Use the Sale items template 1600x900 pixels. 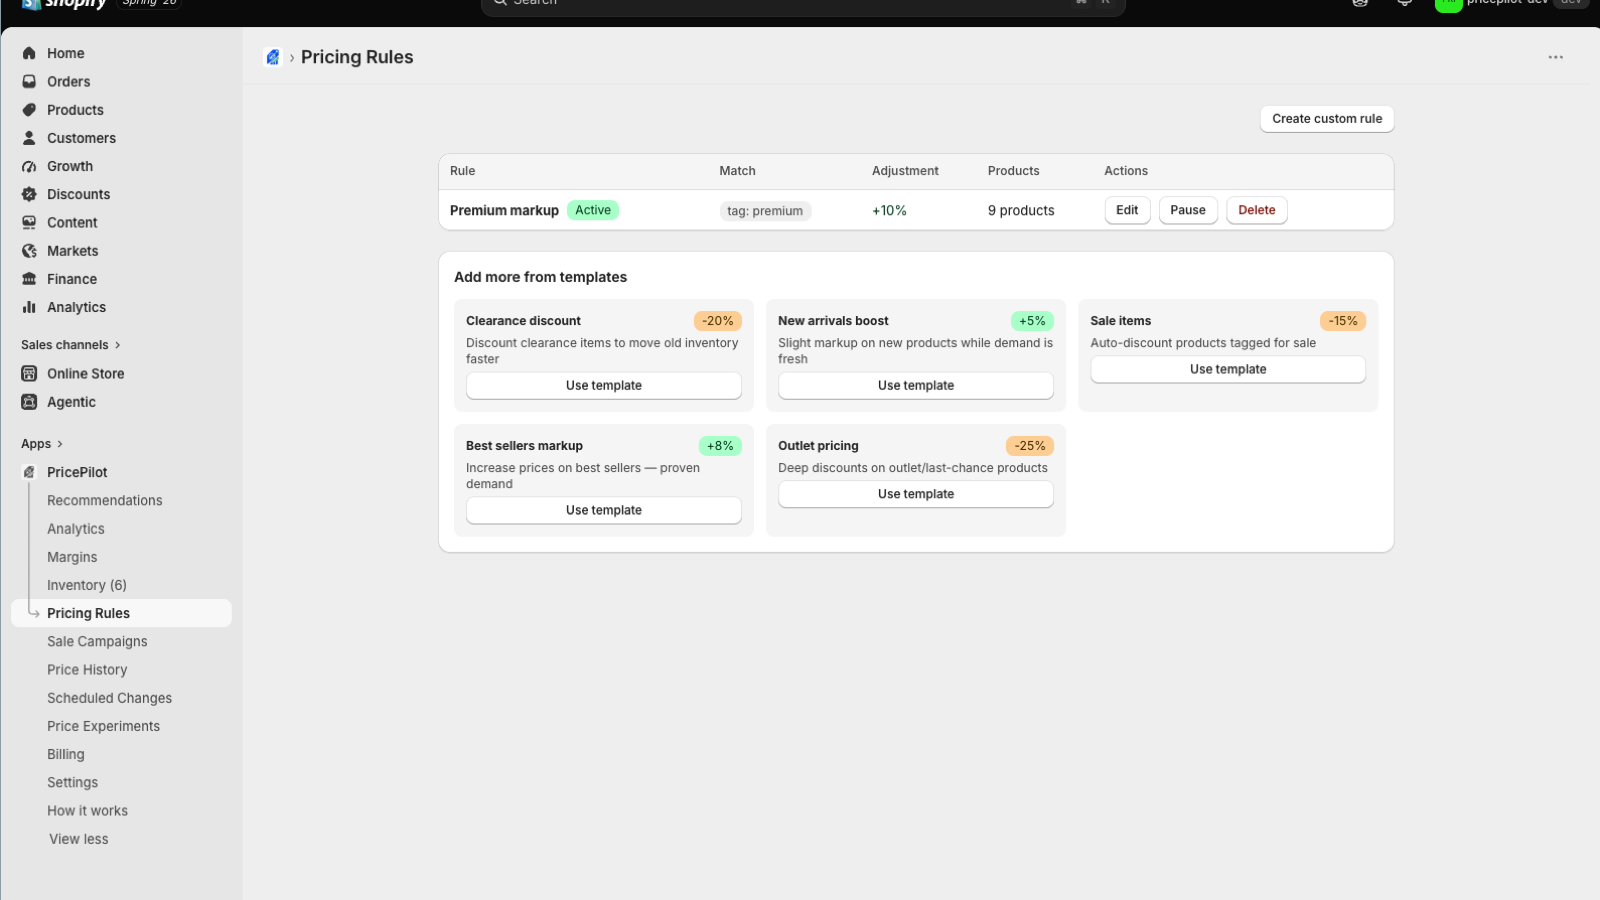pyautogui.click(x=1228, y=370)
